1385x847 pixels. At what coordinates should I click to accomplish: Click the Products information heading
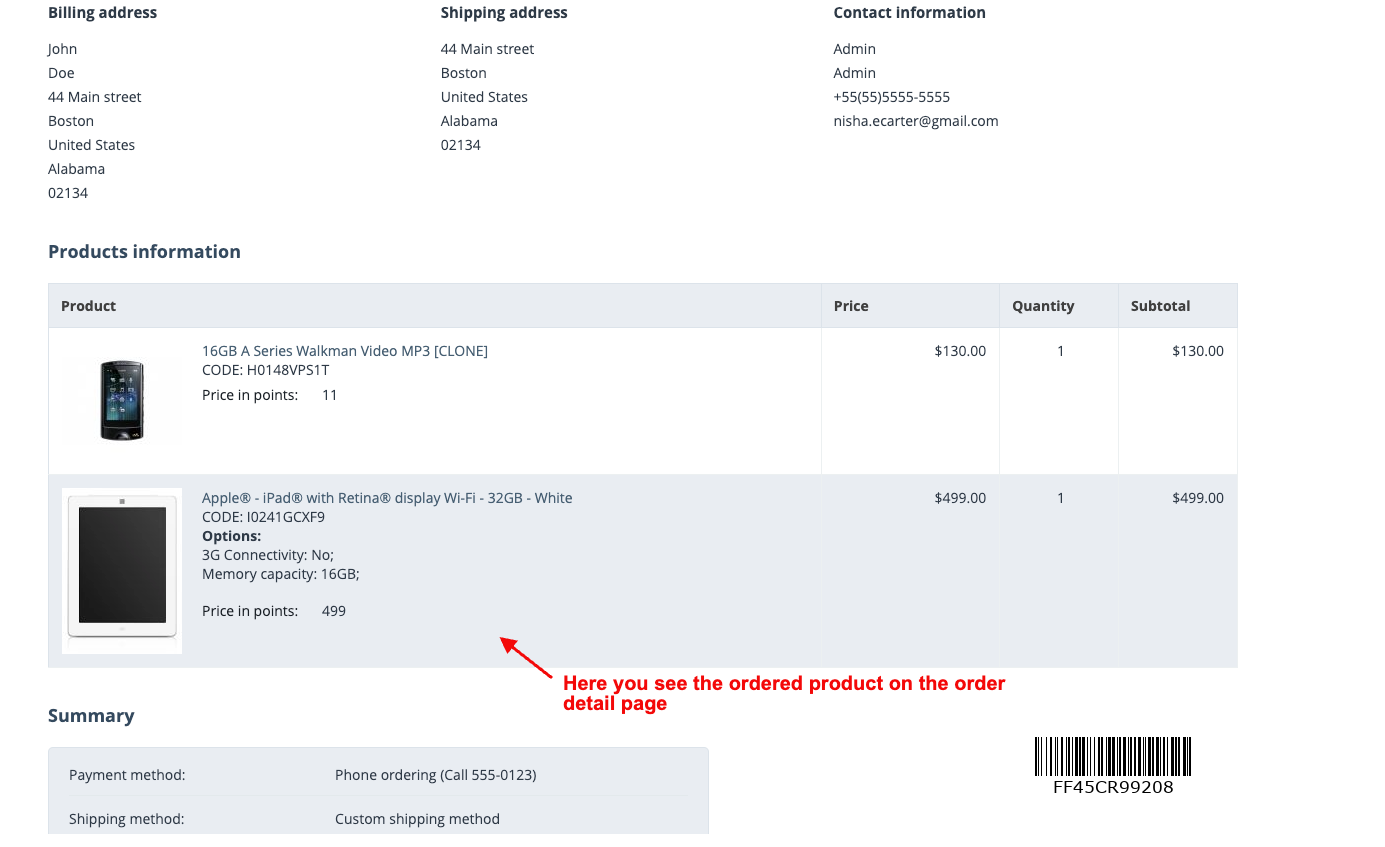point(144,252)
